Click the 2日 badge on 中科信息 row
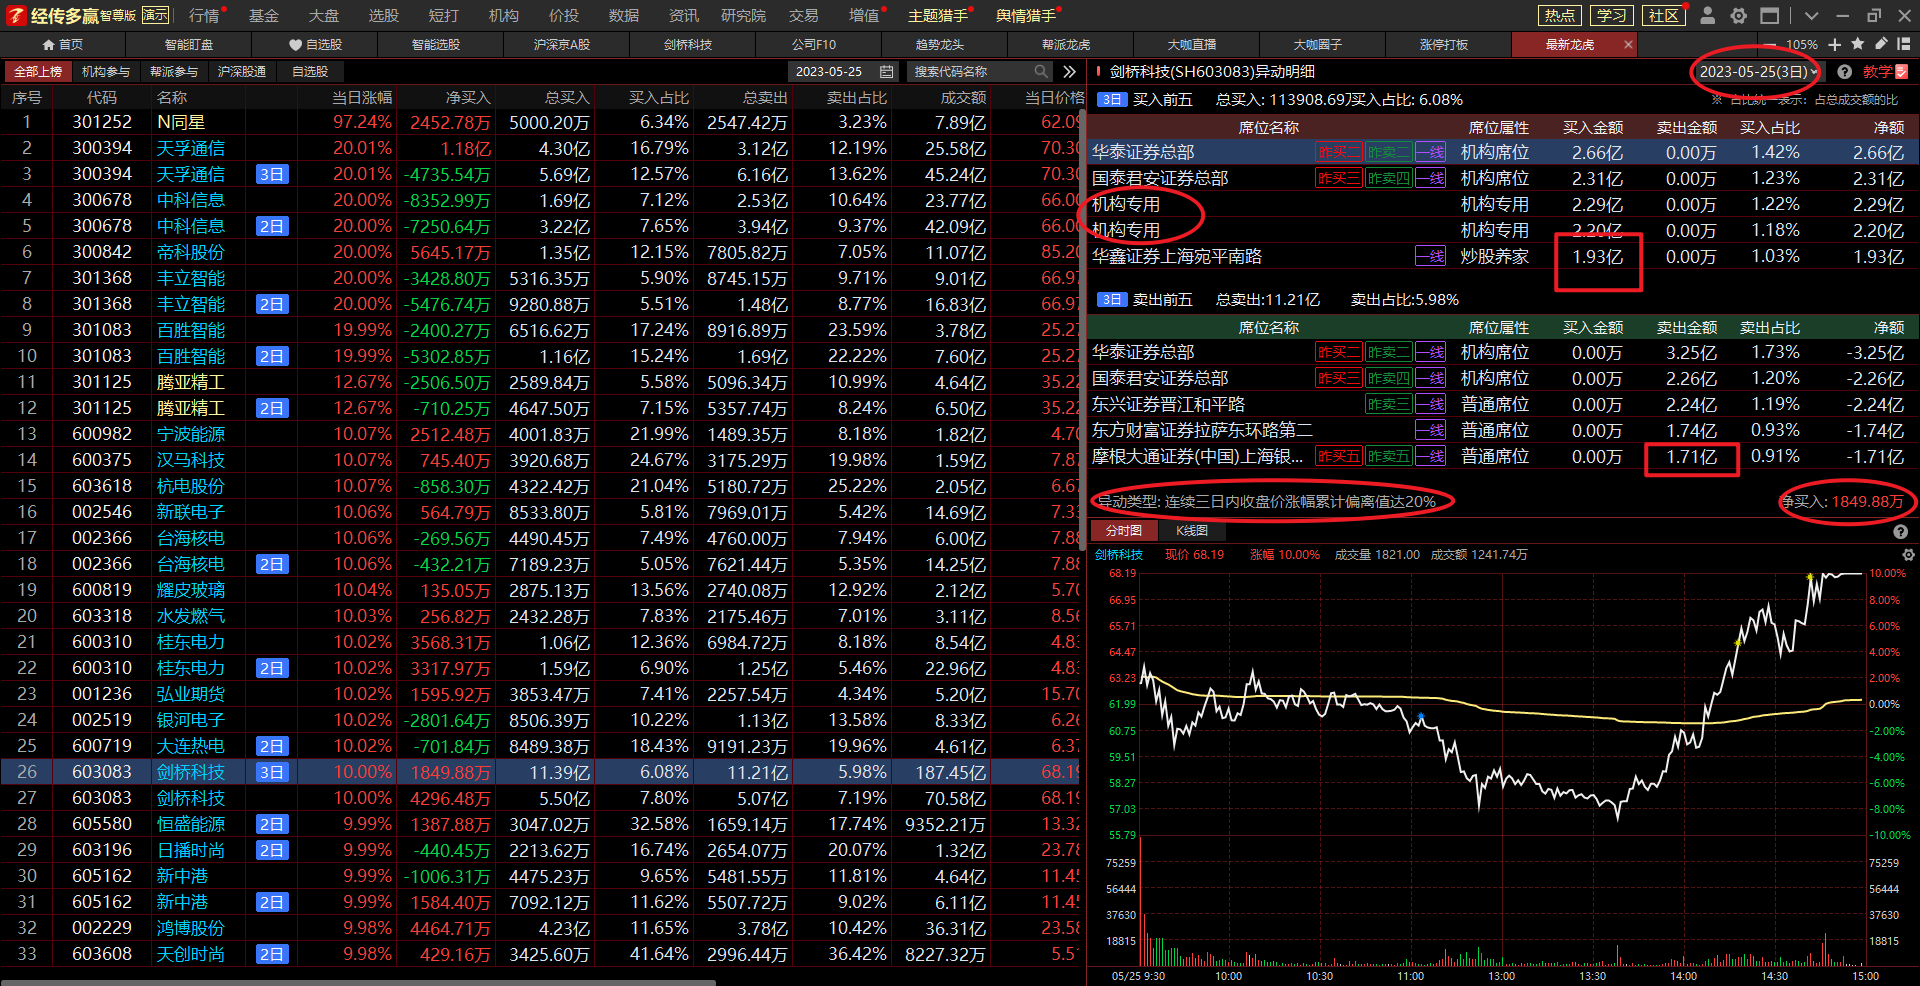Image resolution: width=1920 pixels, height=986 pixels. (x=272, y=226)
